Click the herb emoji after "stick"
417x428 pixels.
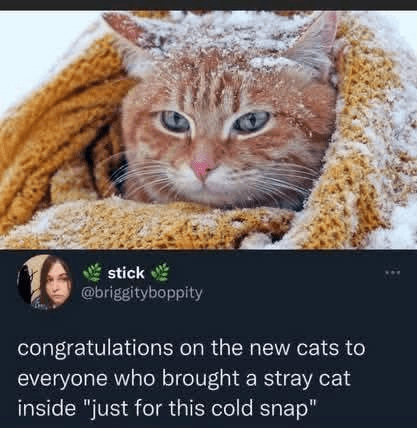(x=160, y=273)
